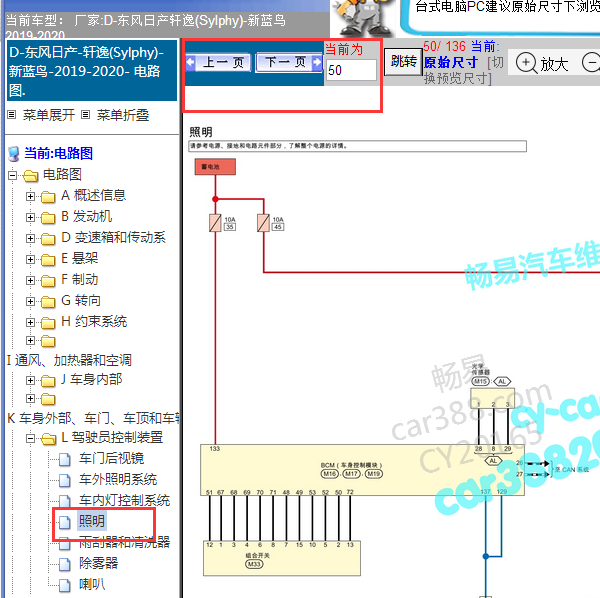Click the 跳转 jump button
600x598 pixels.
[403, 62]
